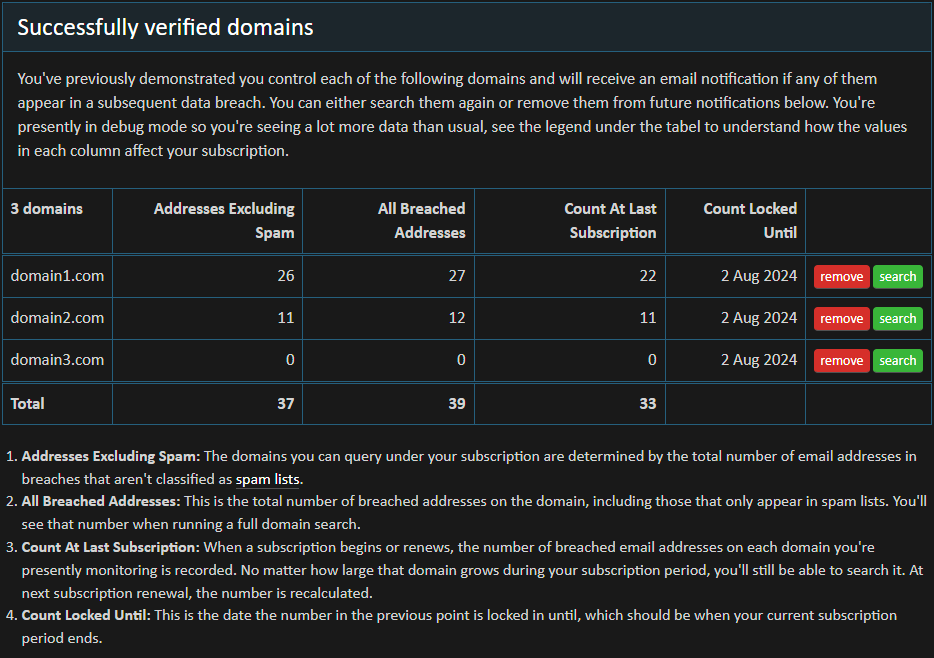Select domain3.com cell text
The image size is (934, 658).
click(x=57, y=360)
